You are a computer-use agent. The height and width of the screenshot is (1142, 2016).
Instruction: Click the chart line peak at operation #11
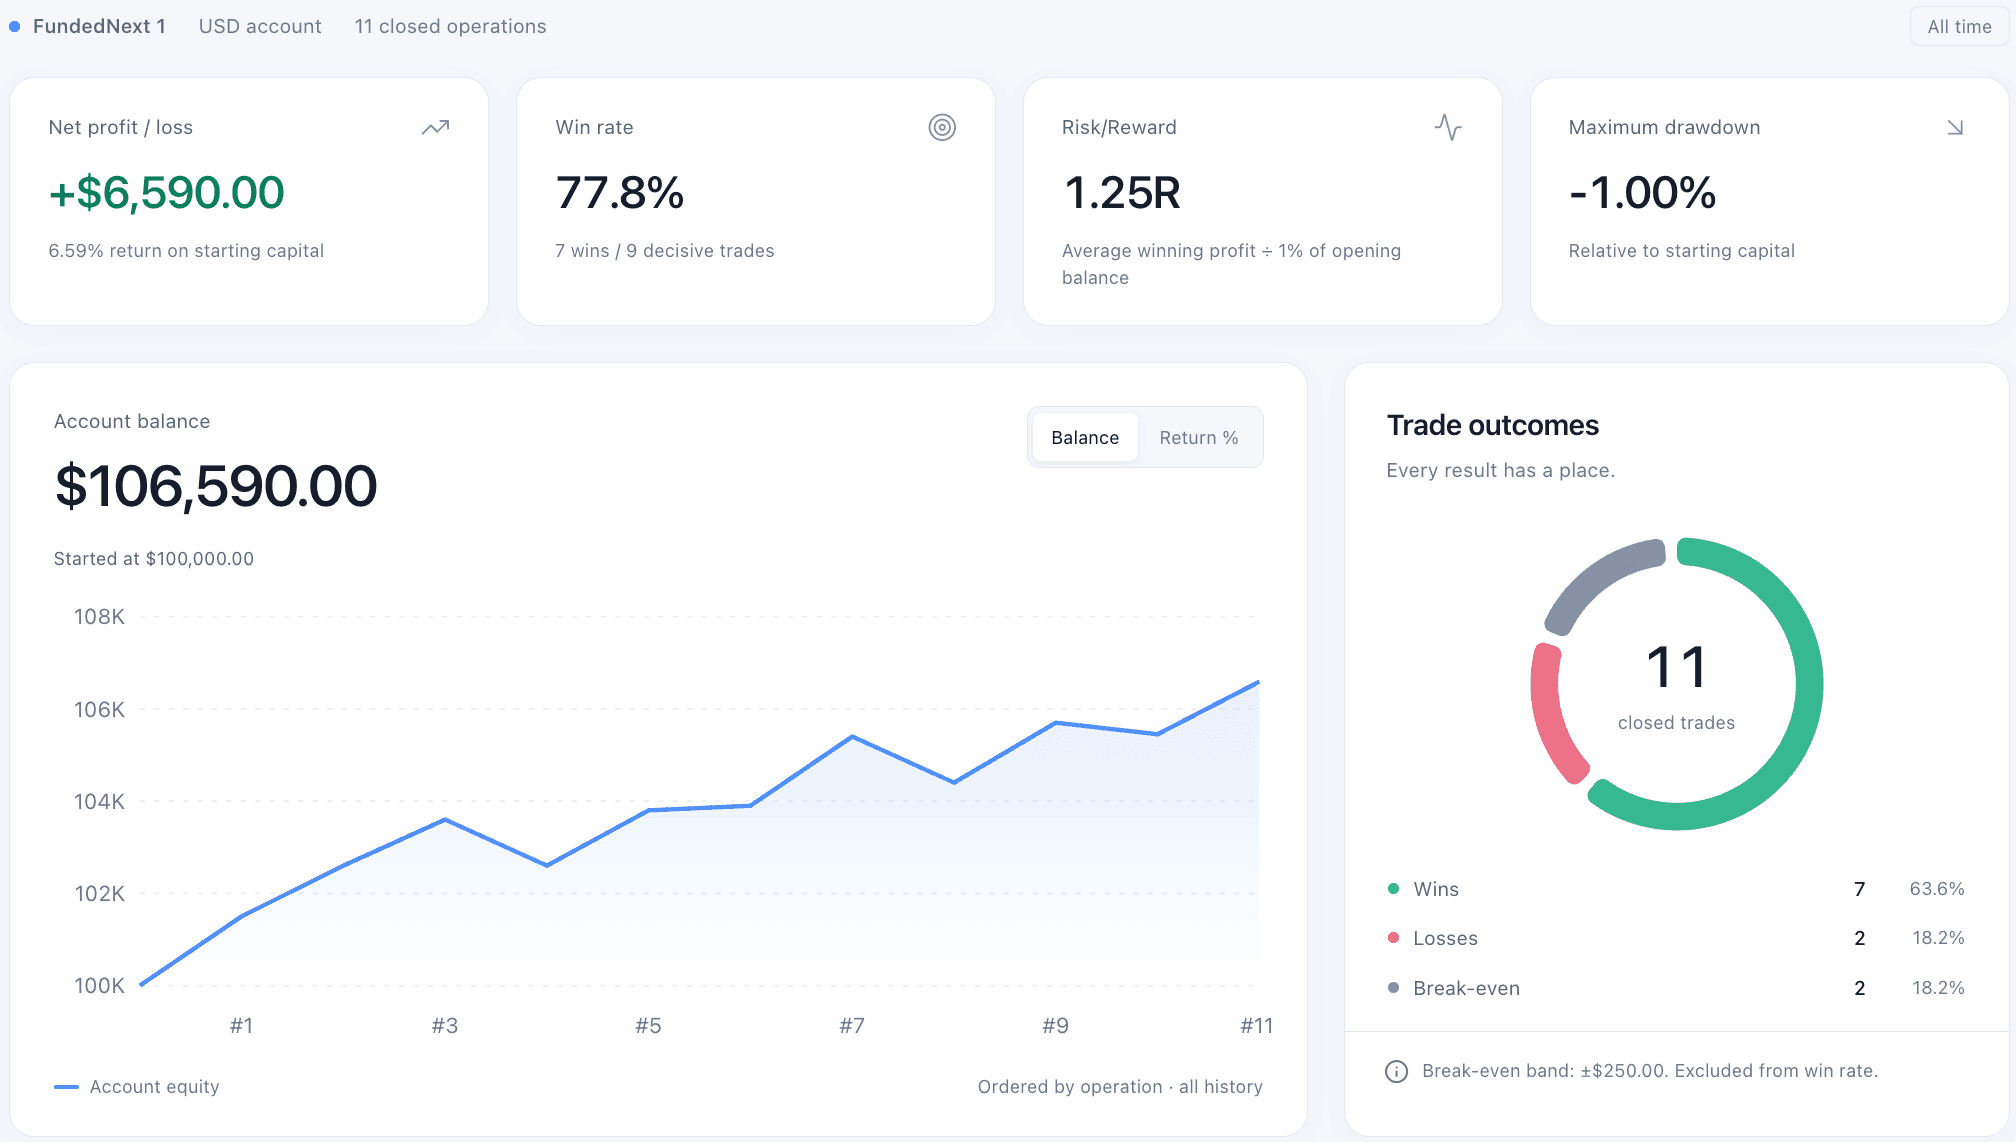pyautogui.click(x=1258, y=682)
